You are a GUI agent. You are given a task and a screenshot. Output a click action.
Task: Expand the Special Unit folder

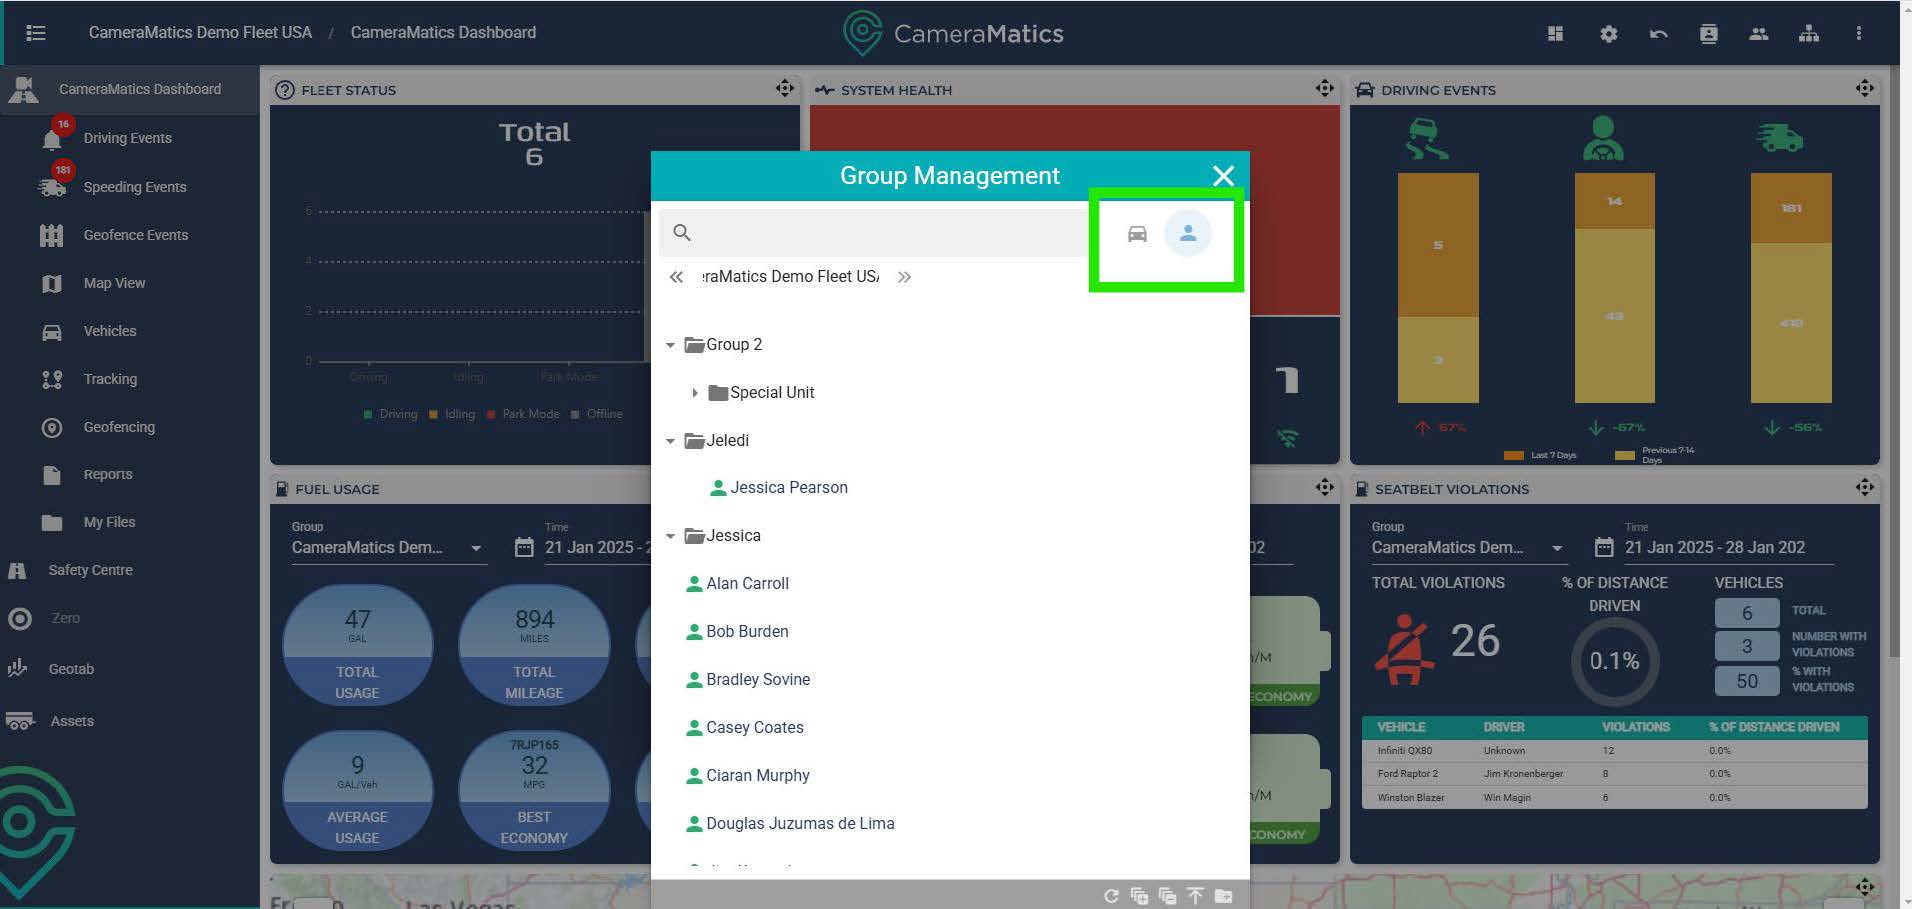[x=694, y=393]
